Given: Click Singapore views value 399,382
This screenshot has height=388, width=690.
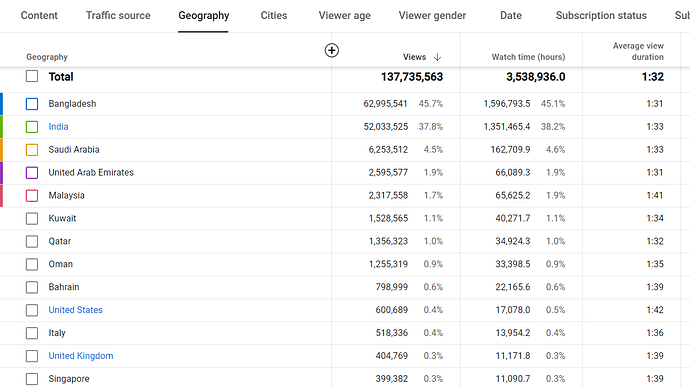Looking at the screenshot, I should click(392, 379).
